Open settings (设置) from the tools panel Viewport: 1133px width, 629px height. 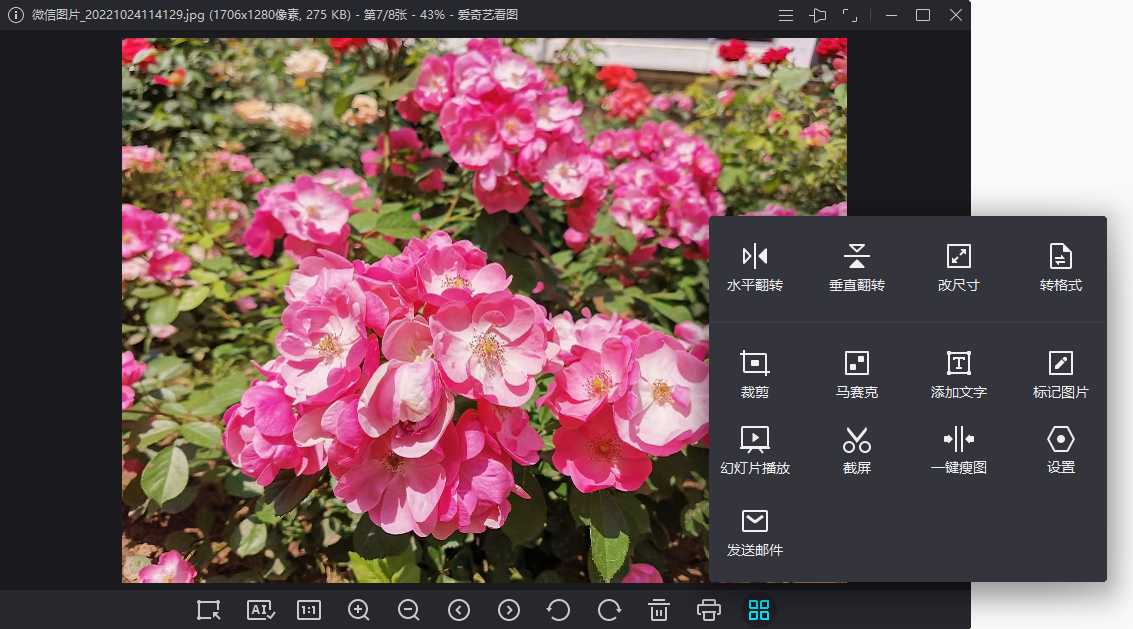click(1060, 440)
